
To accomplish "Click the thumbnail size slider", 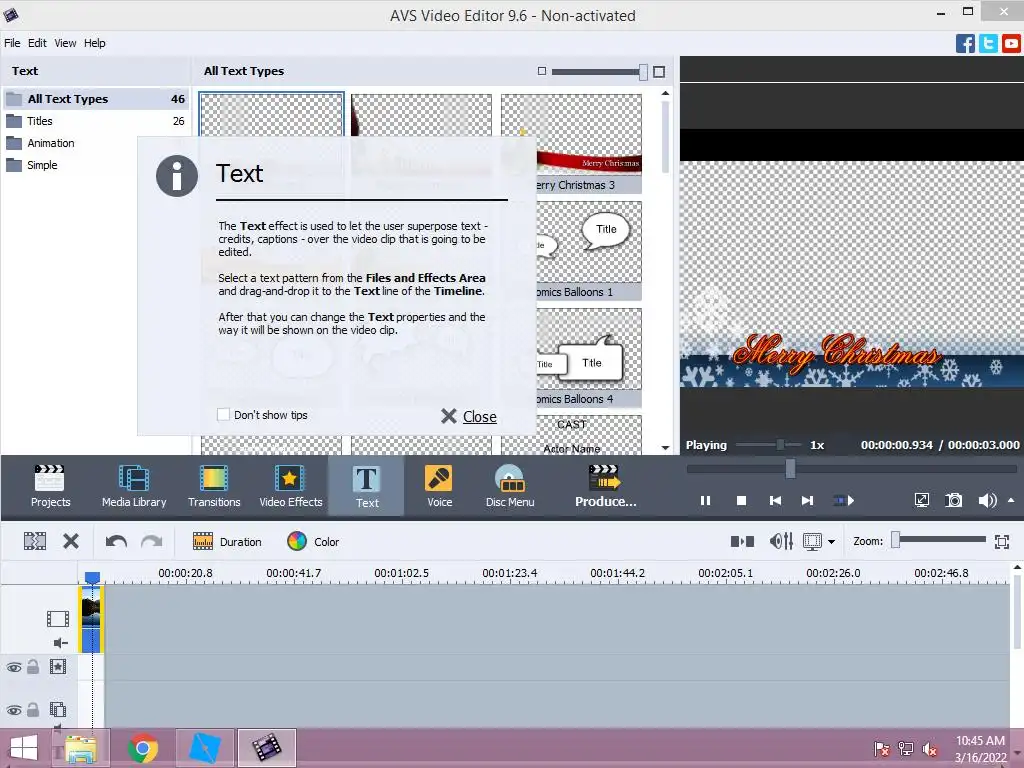I will click(x=599, y=71).
